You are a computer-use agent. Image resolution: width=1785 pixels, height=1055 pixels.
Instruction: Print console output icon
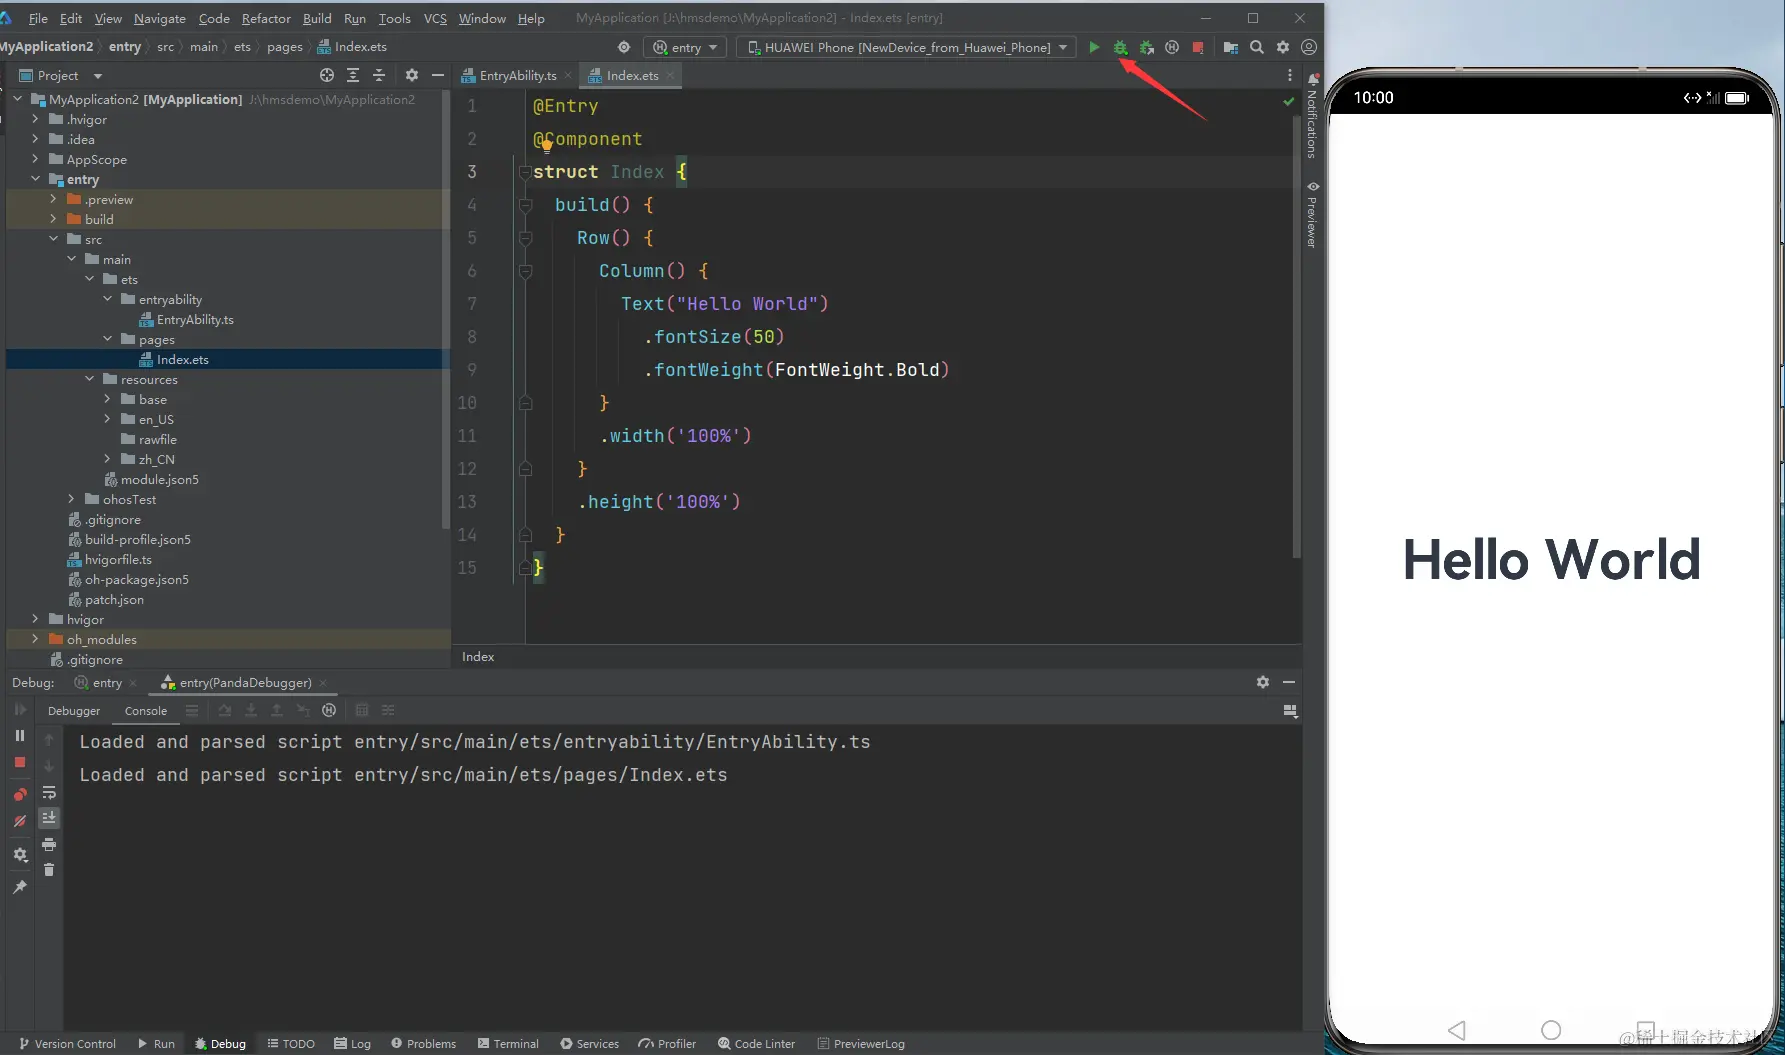(x=49, y=845)
